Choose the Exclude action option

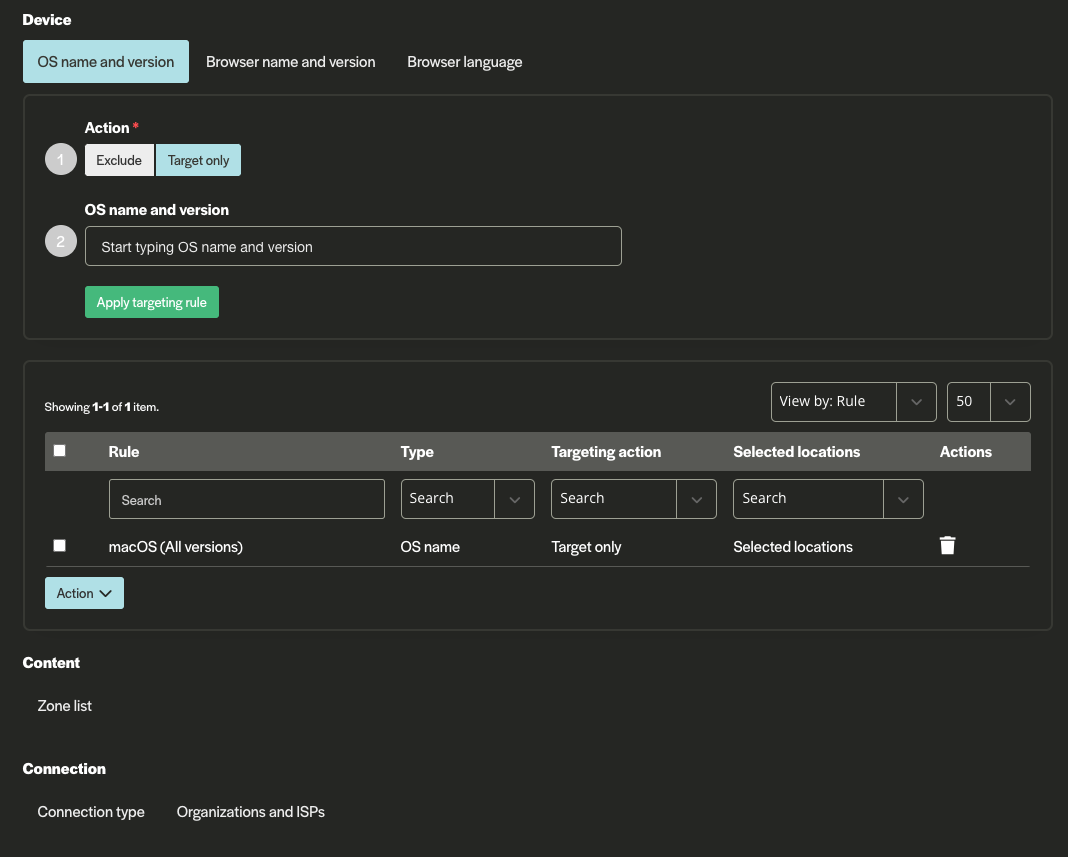[x=119, y=160]
